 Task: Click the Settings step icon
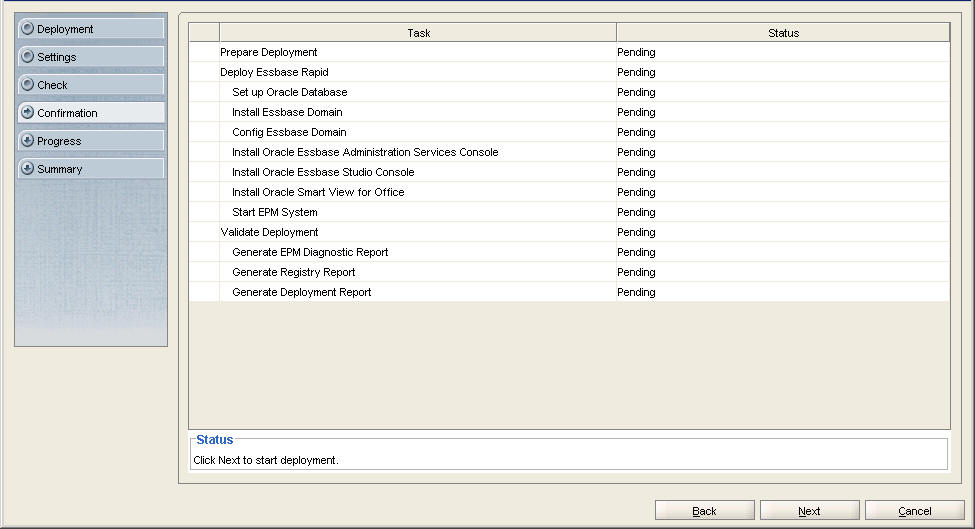(x=27, y=56)
